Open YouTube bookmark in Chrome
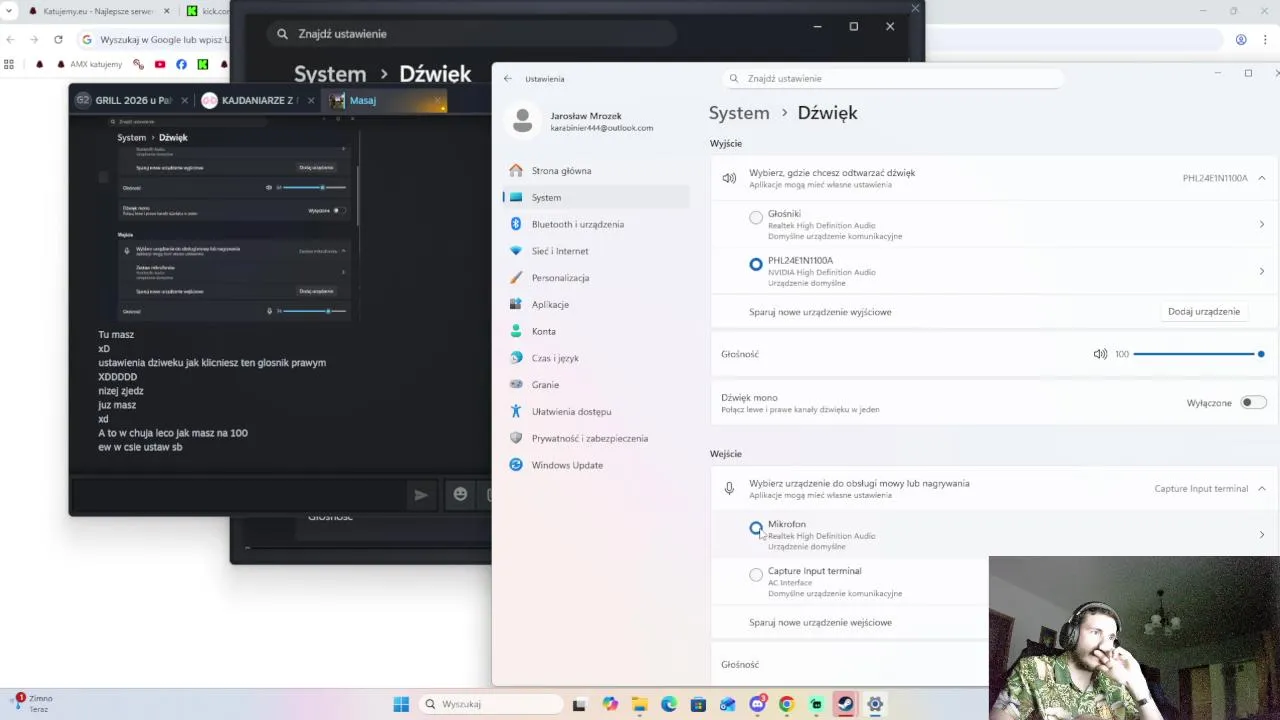1280x720 pixels. tap(160, 64)
